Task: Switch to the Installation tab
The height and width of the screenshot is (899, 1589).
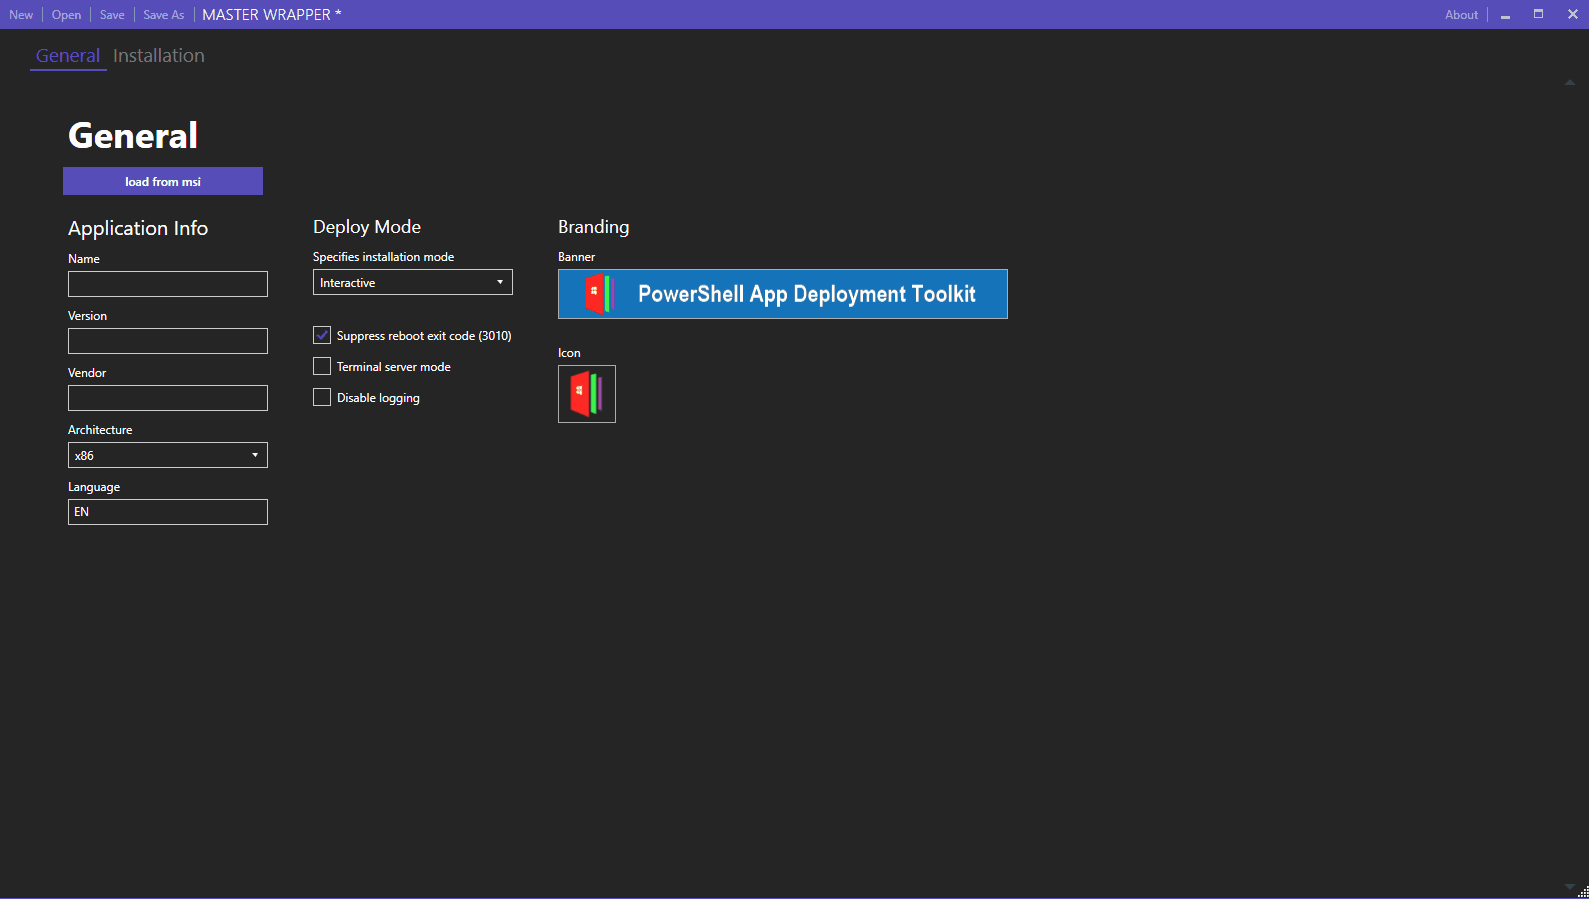Action: pyautogui.click(x=159, y=56)
